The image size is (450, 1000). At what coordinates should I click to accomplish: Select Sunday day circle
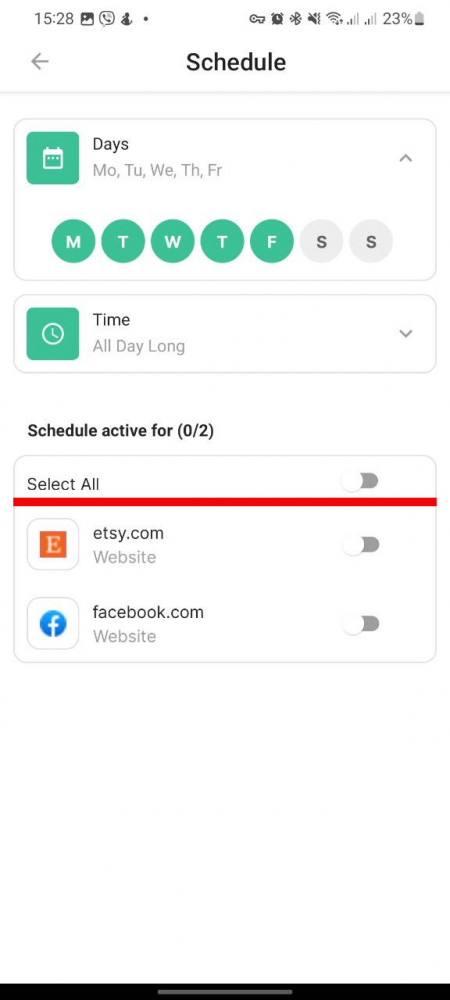point(371,241)
